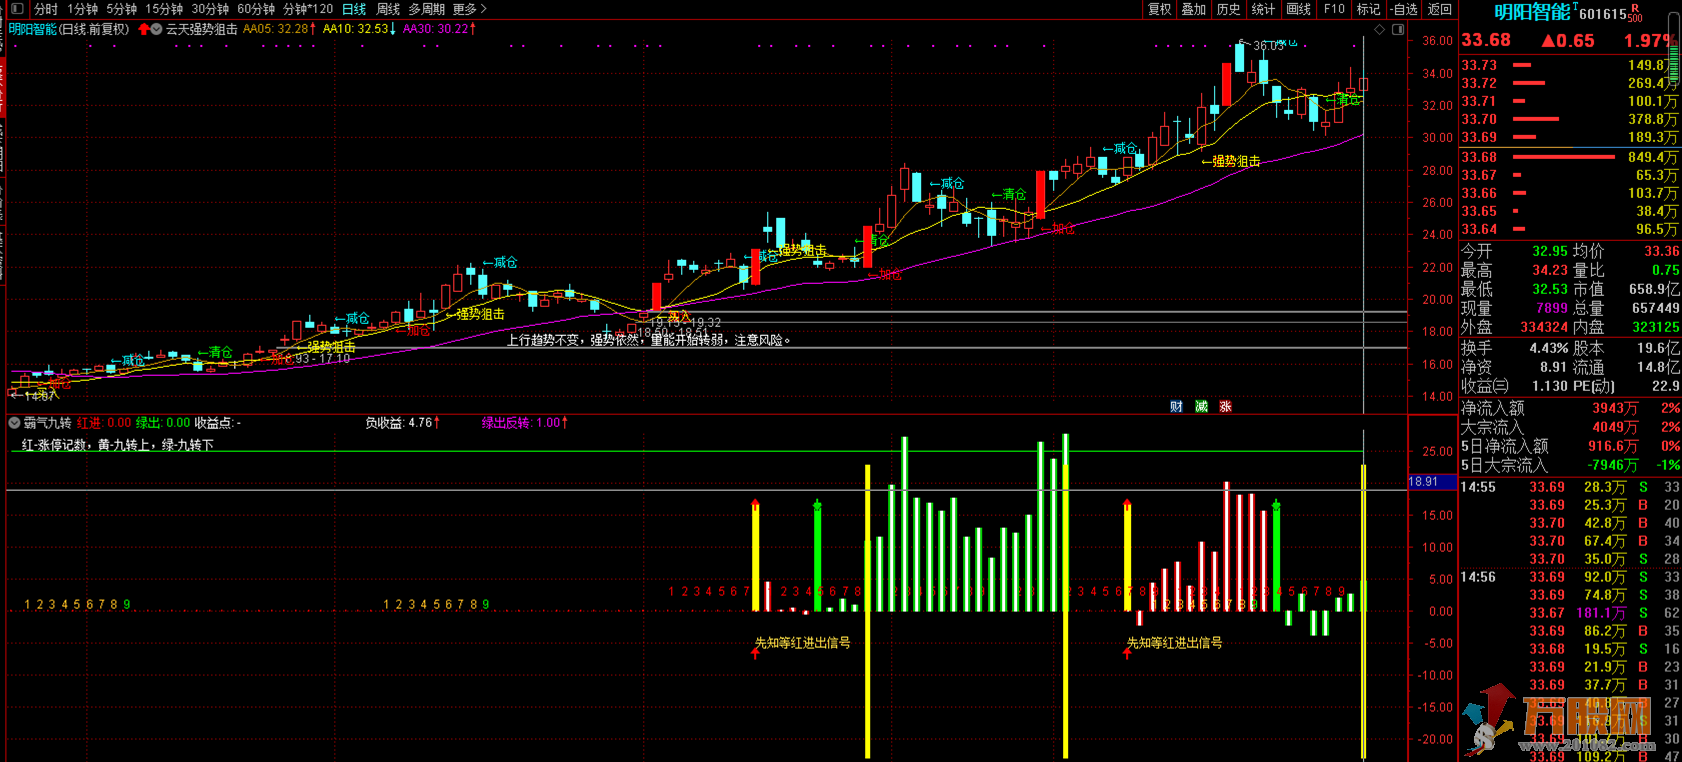
Task: Toggle the left sidebar panel icon
Action: (x=16, y=9)
